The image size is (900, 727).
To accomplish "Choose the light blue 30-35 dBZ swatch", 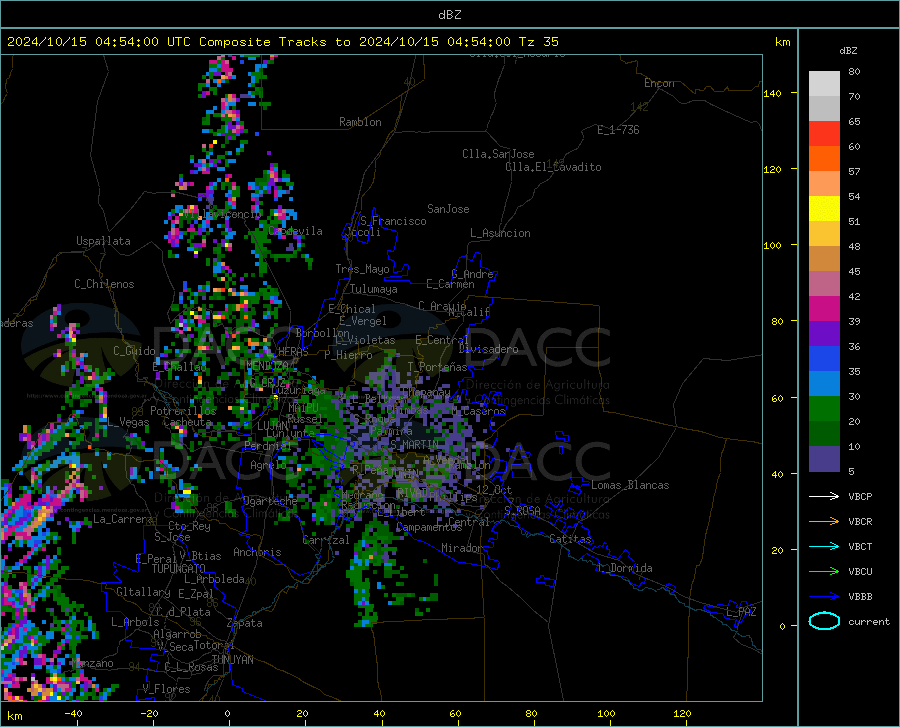I will pyautogui.click(x=824, y=384).
